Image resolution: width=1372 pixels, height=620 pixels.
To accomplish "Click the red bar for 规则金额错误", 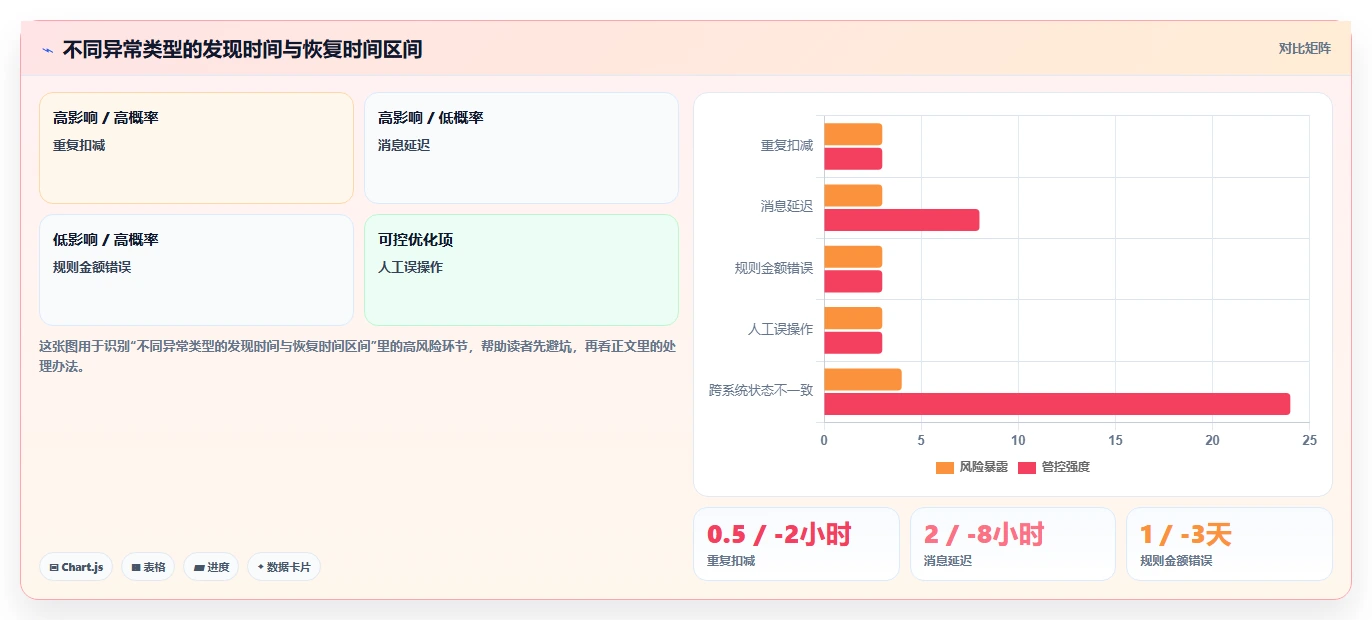I will coord(853,281).
